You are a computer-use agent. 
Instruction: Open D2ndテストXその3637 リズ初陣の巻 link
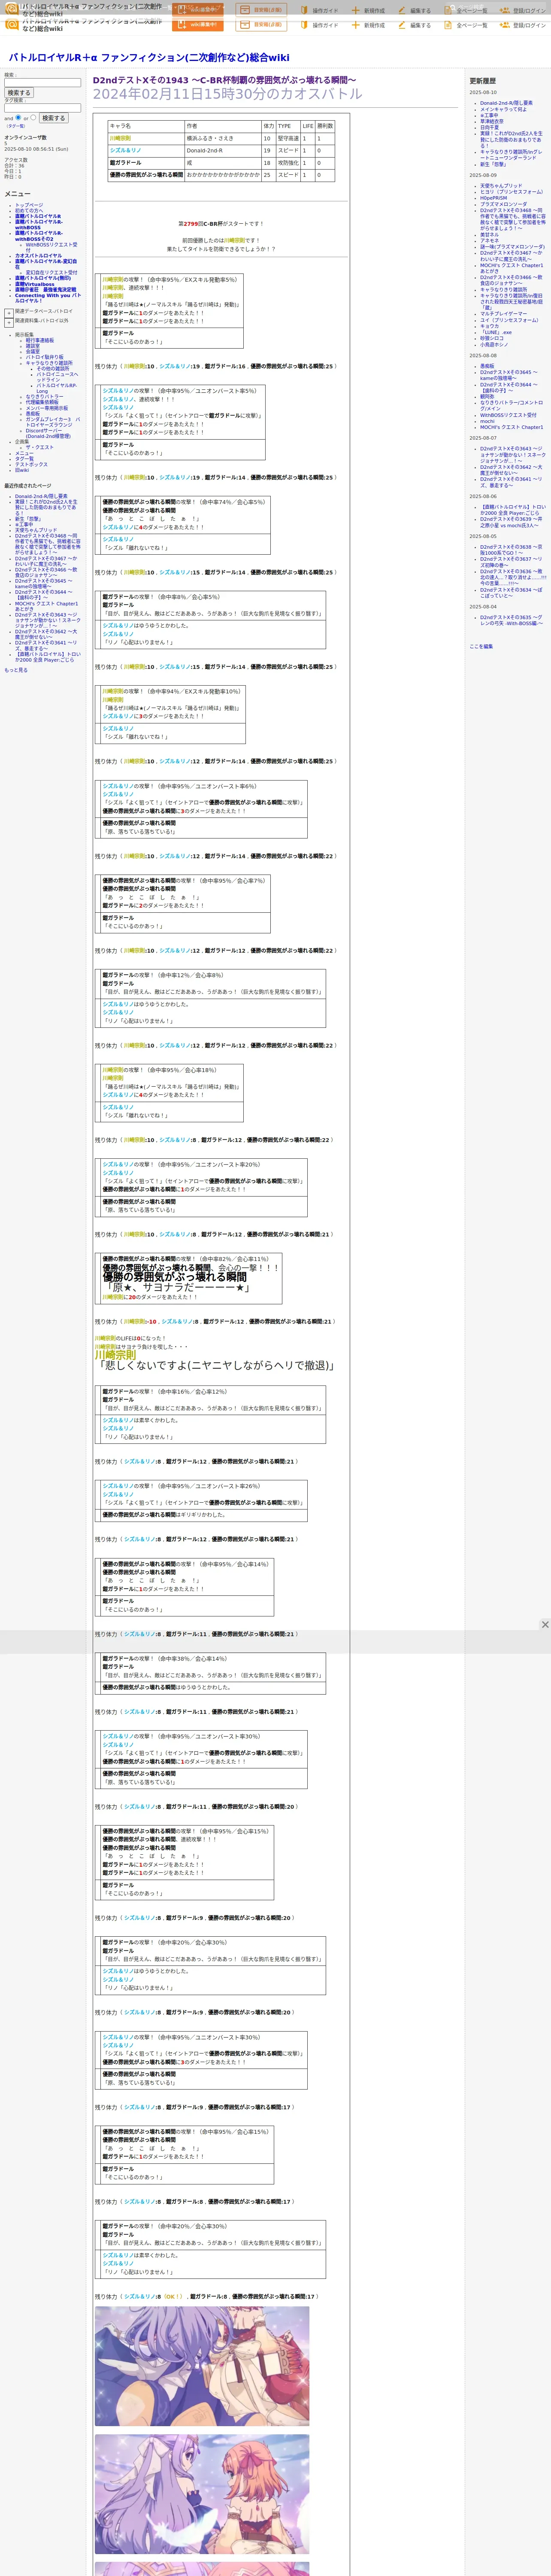coord(511,562)
